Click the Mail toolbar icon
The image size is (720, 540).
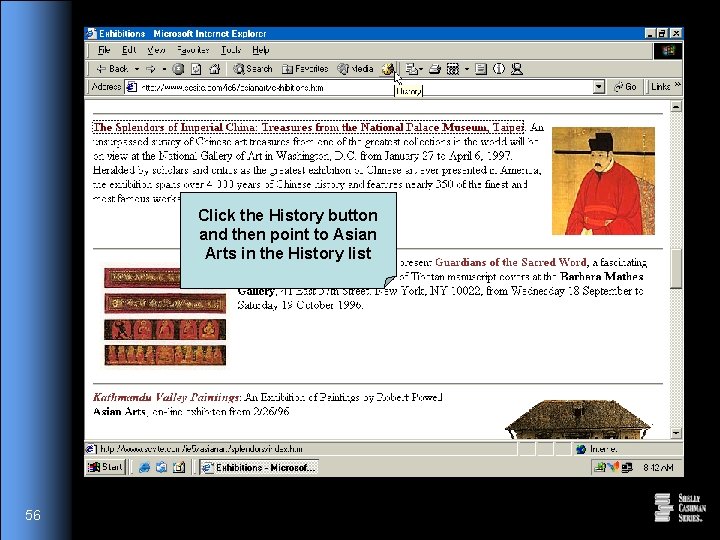[x=414, y=69]
